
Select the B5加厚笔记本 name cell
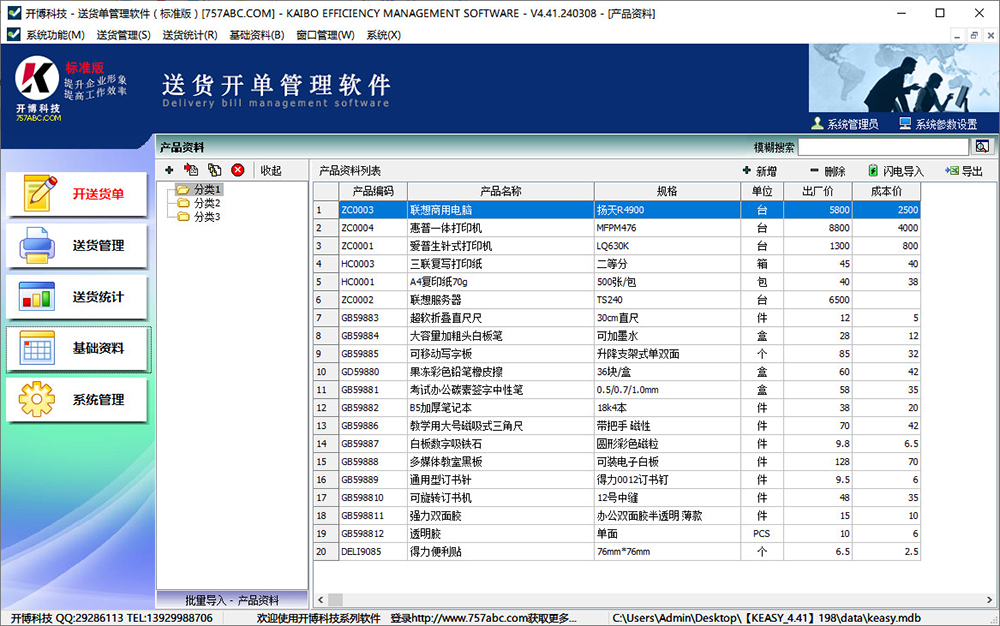click(x=501, y=407)
